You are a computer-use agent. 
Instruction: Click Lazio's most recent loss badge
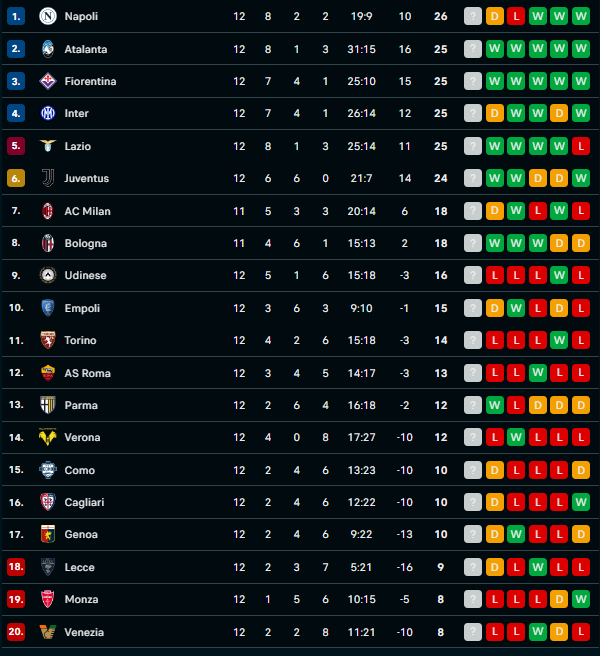pos(582,146)
